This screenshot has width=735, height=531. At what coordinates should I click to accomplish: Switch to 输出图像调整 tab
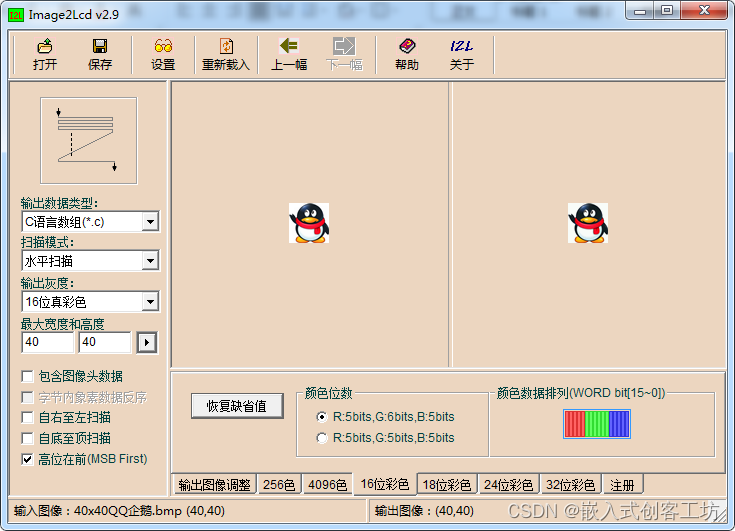point(214,485)
